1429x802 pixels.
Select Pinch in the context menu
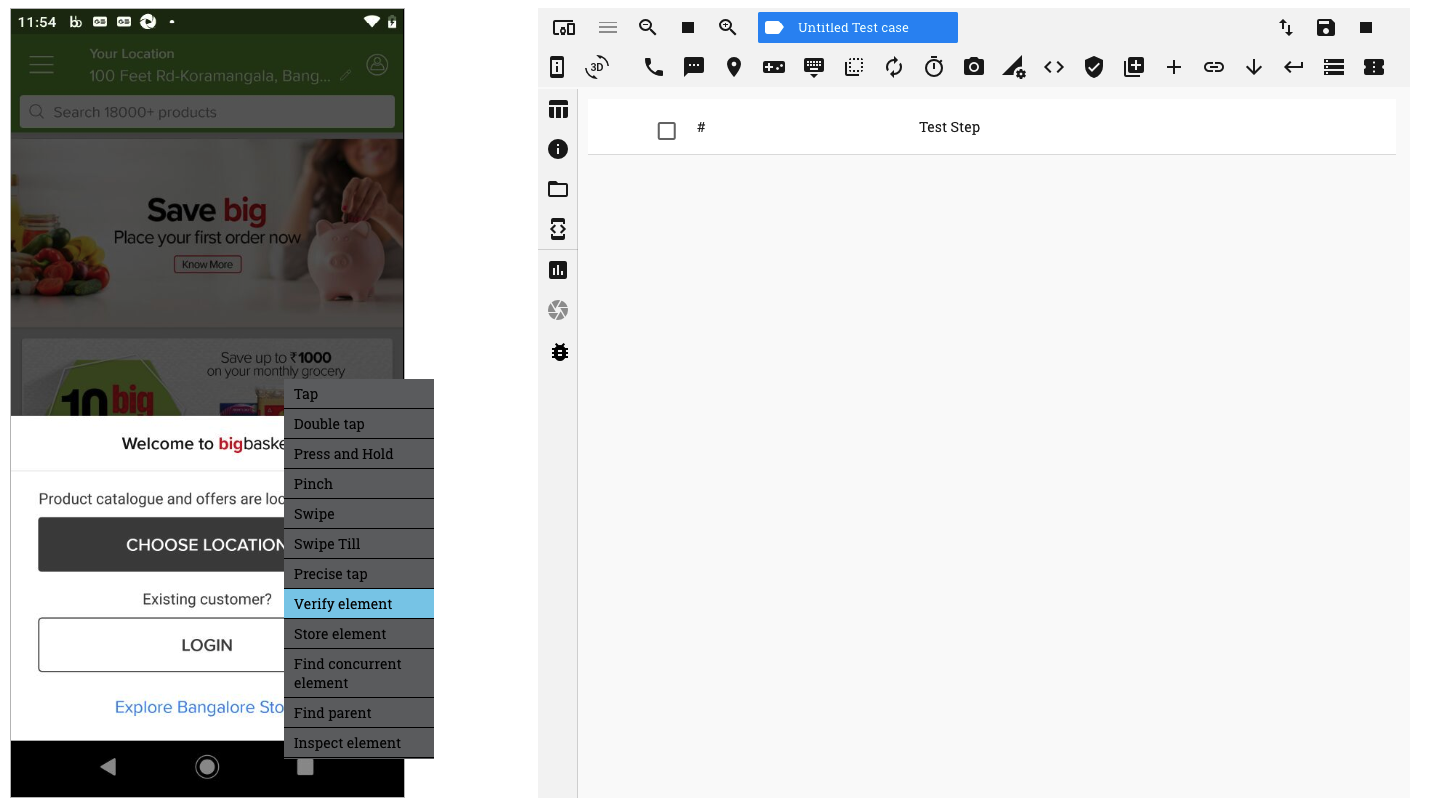point(359,484)
